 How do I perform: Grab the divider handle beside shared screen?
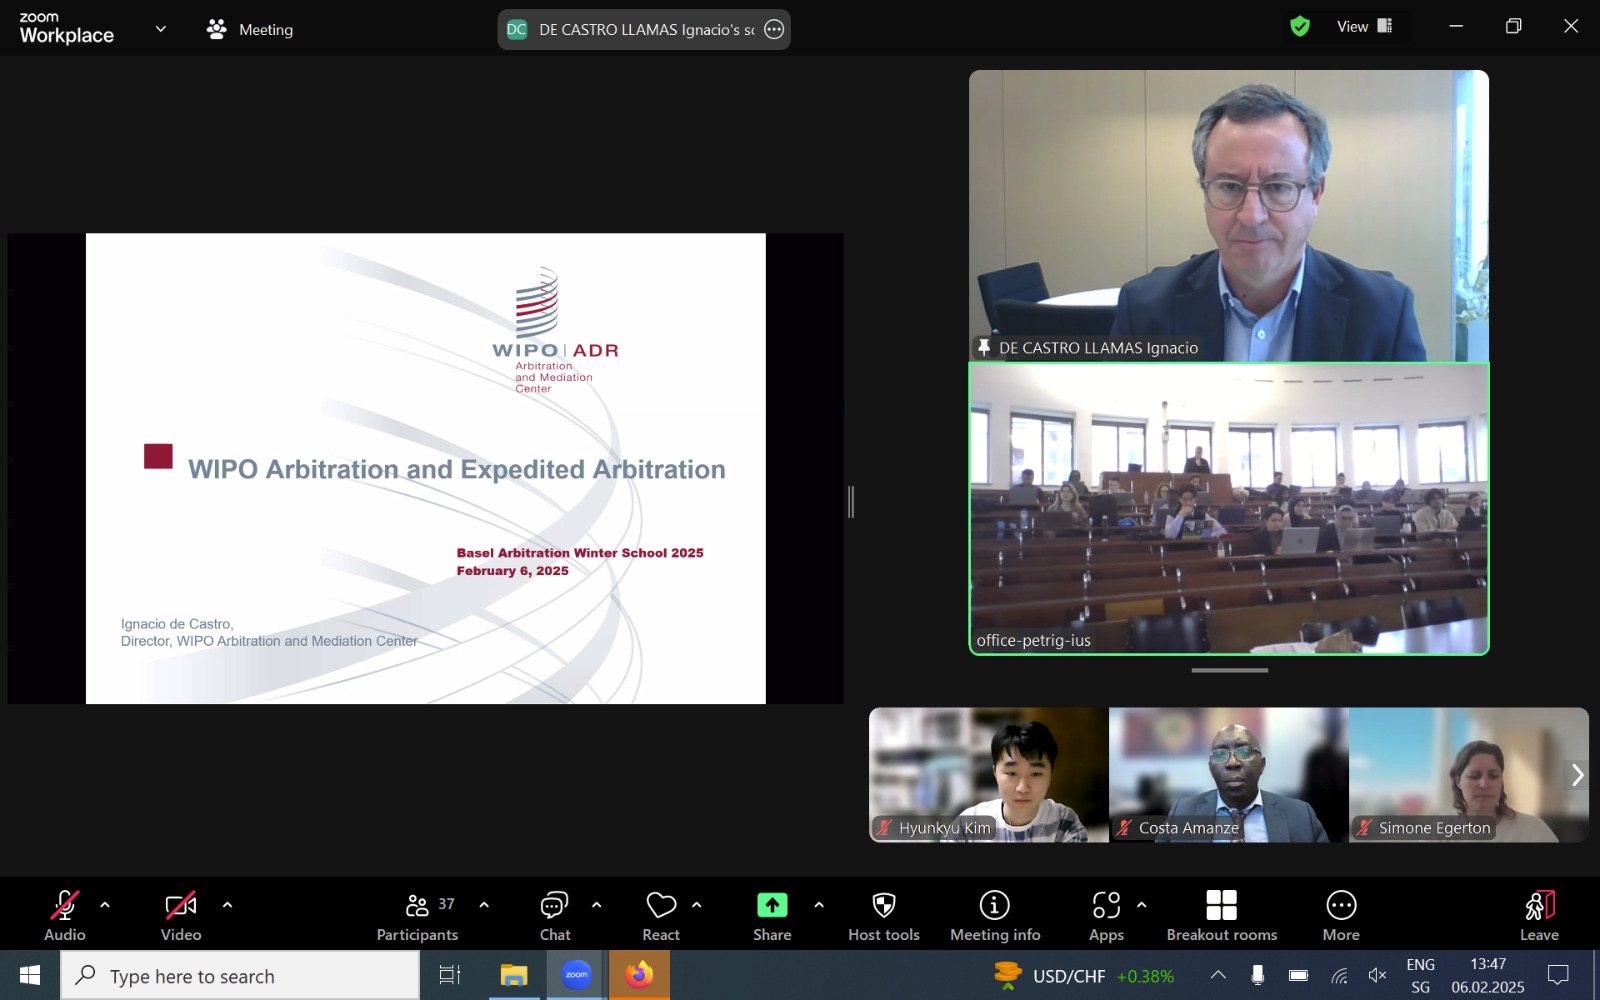click(851, 502)
